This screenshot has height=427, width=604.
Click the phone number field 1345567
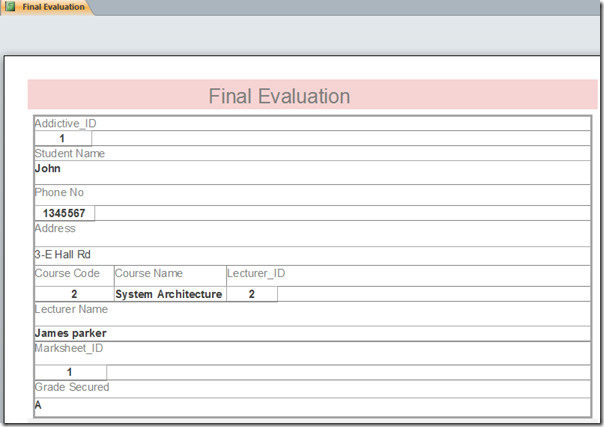(x=64, y=213)
